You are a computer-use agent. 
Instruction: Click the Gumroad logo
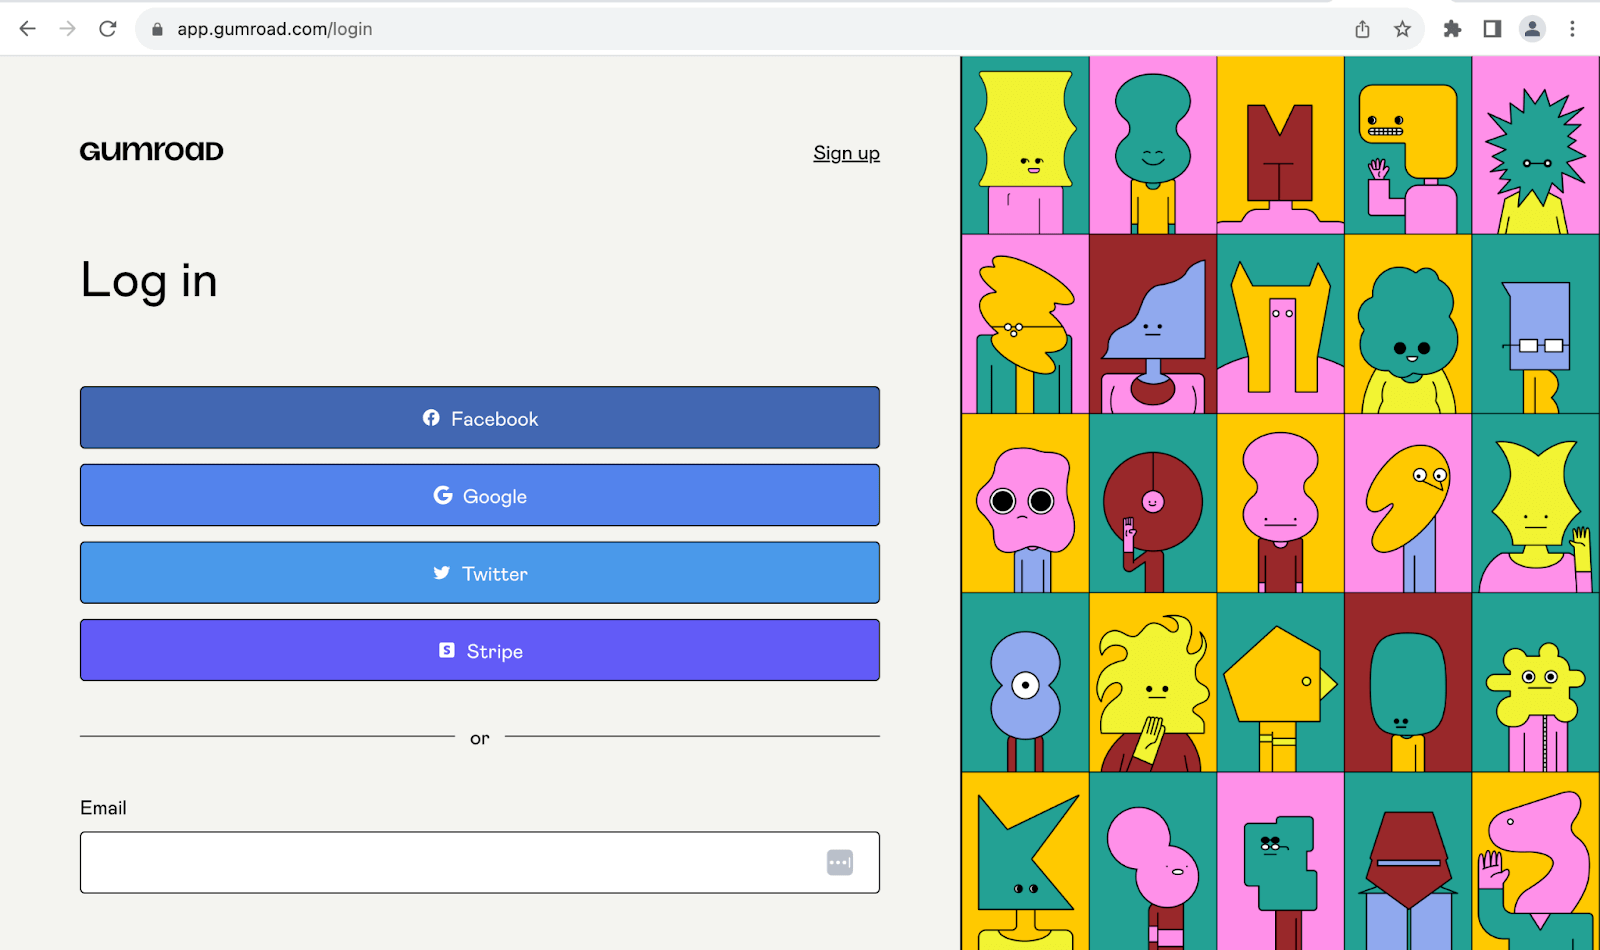pos(152,151)
